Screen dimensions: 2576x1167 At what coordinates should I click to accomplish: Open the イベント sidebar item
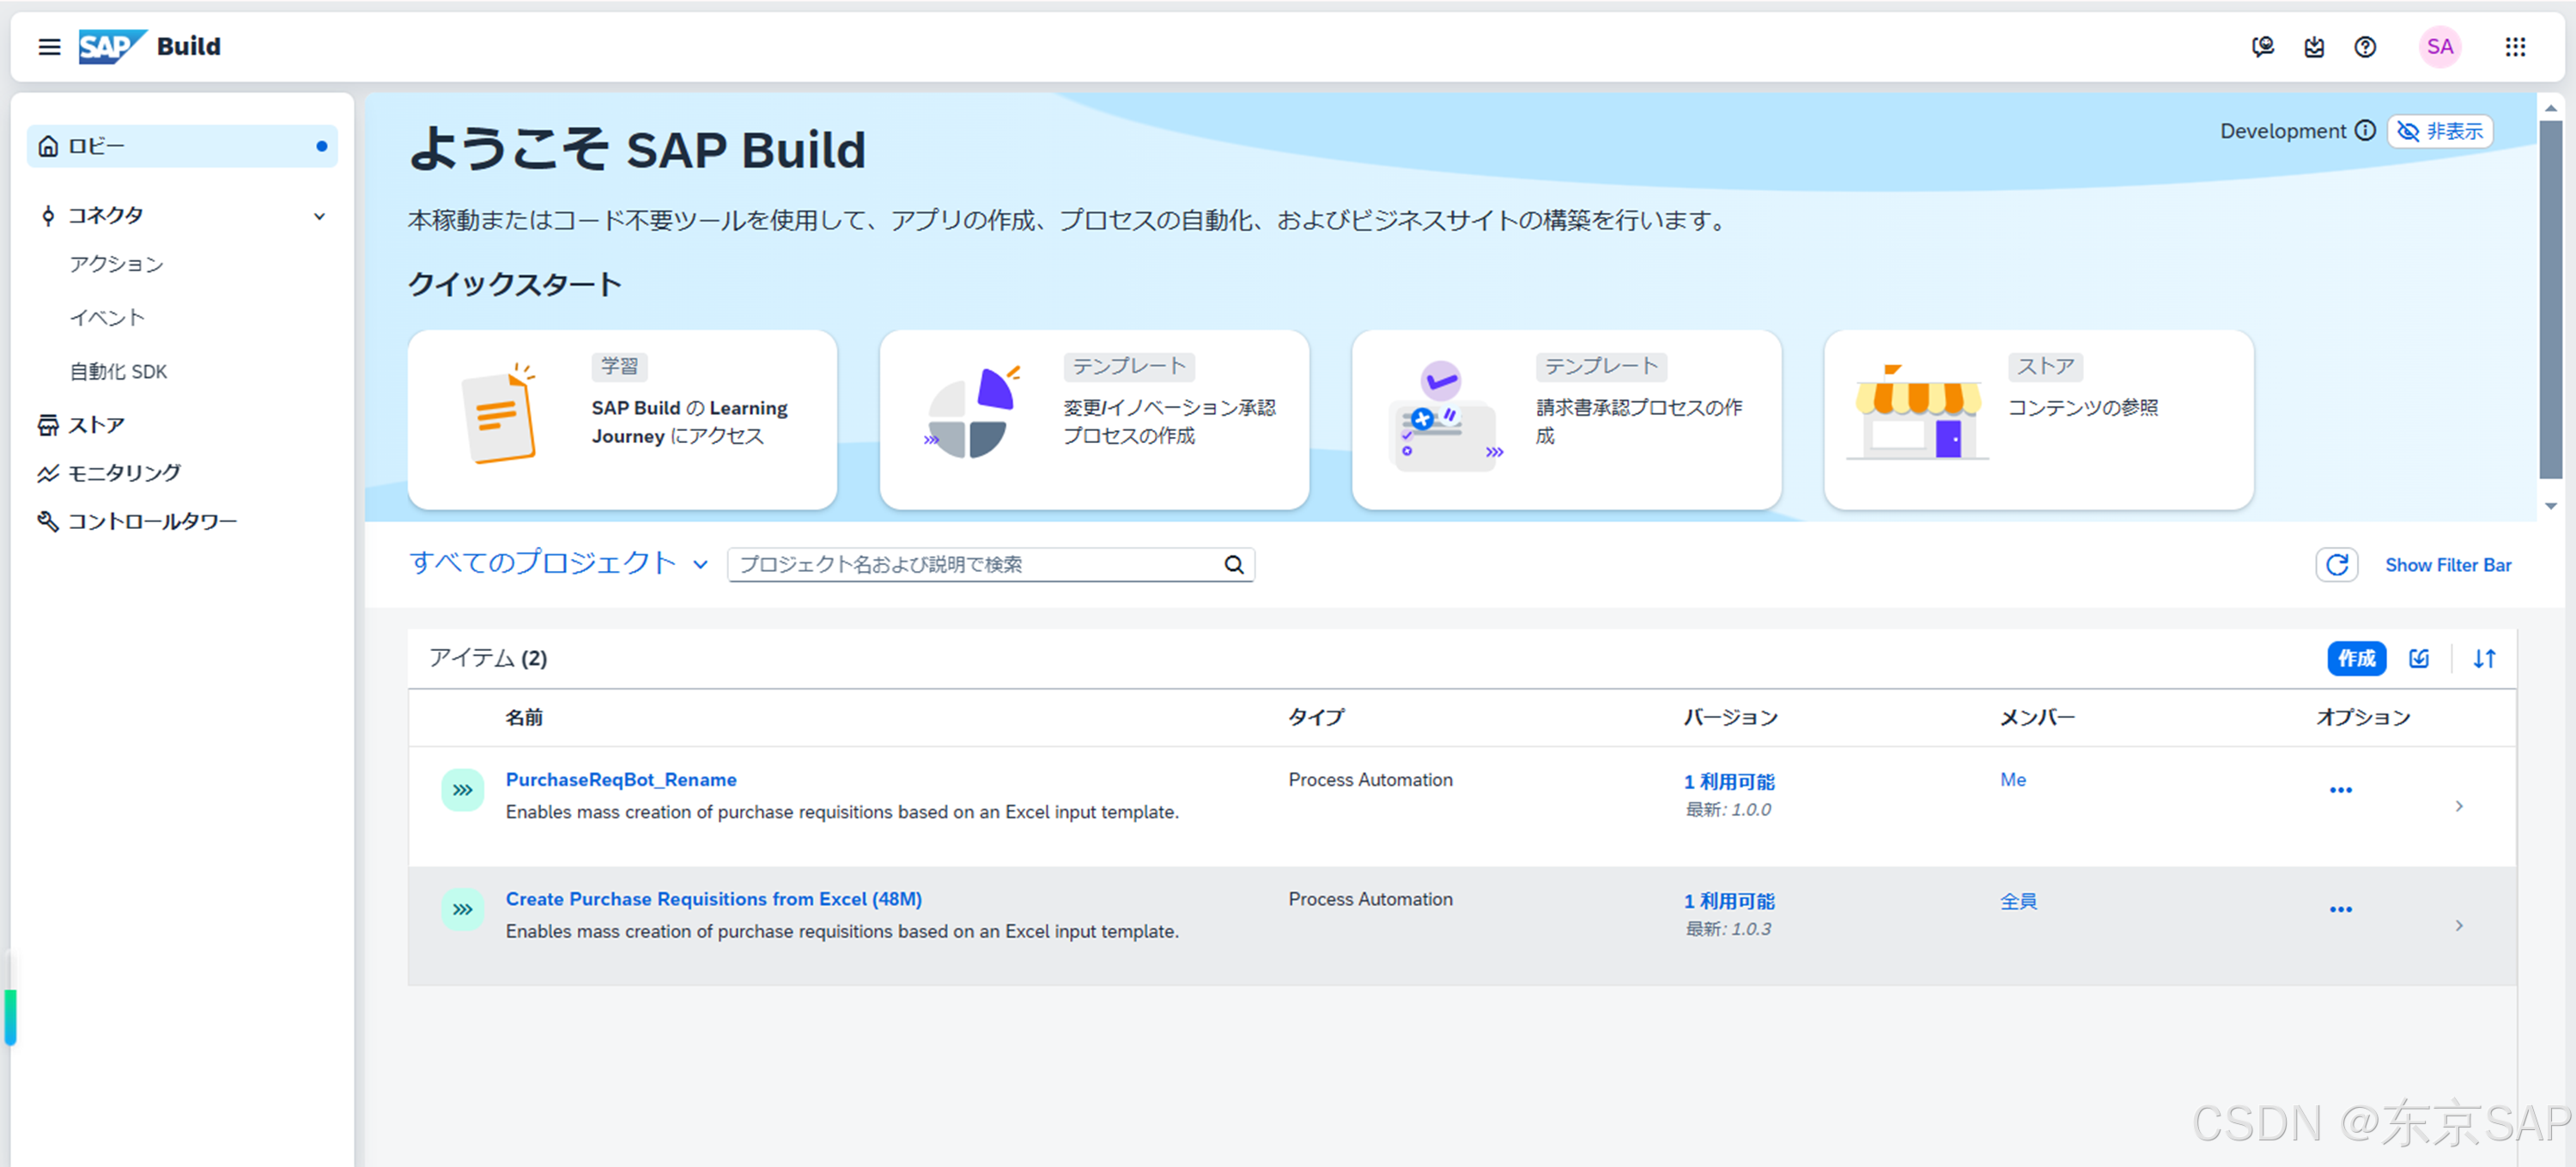point(107,318)
